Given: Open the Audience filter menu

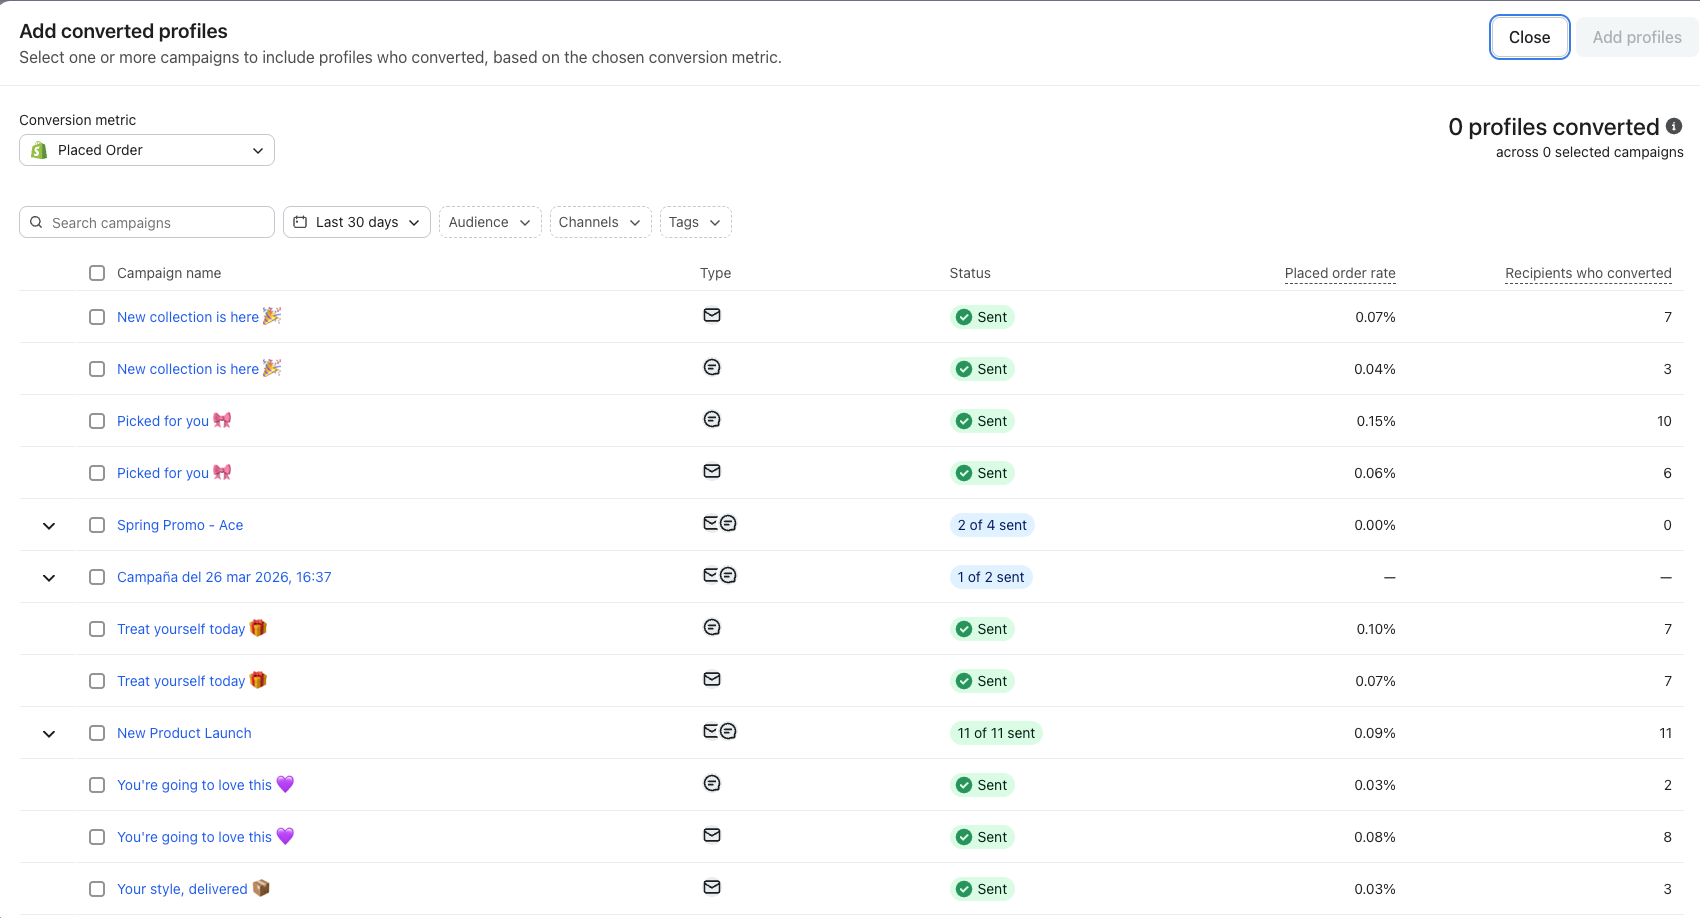Looking at the screenshot, I should 489,222.
